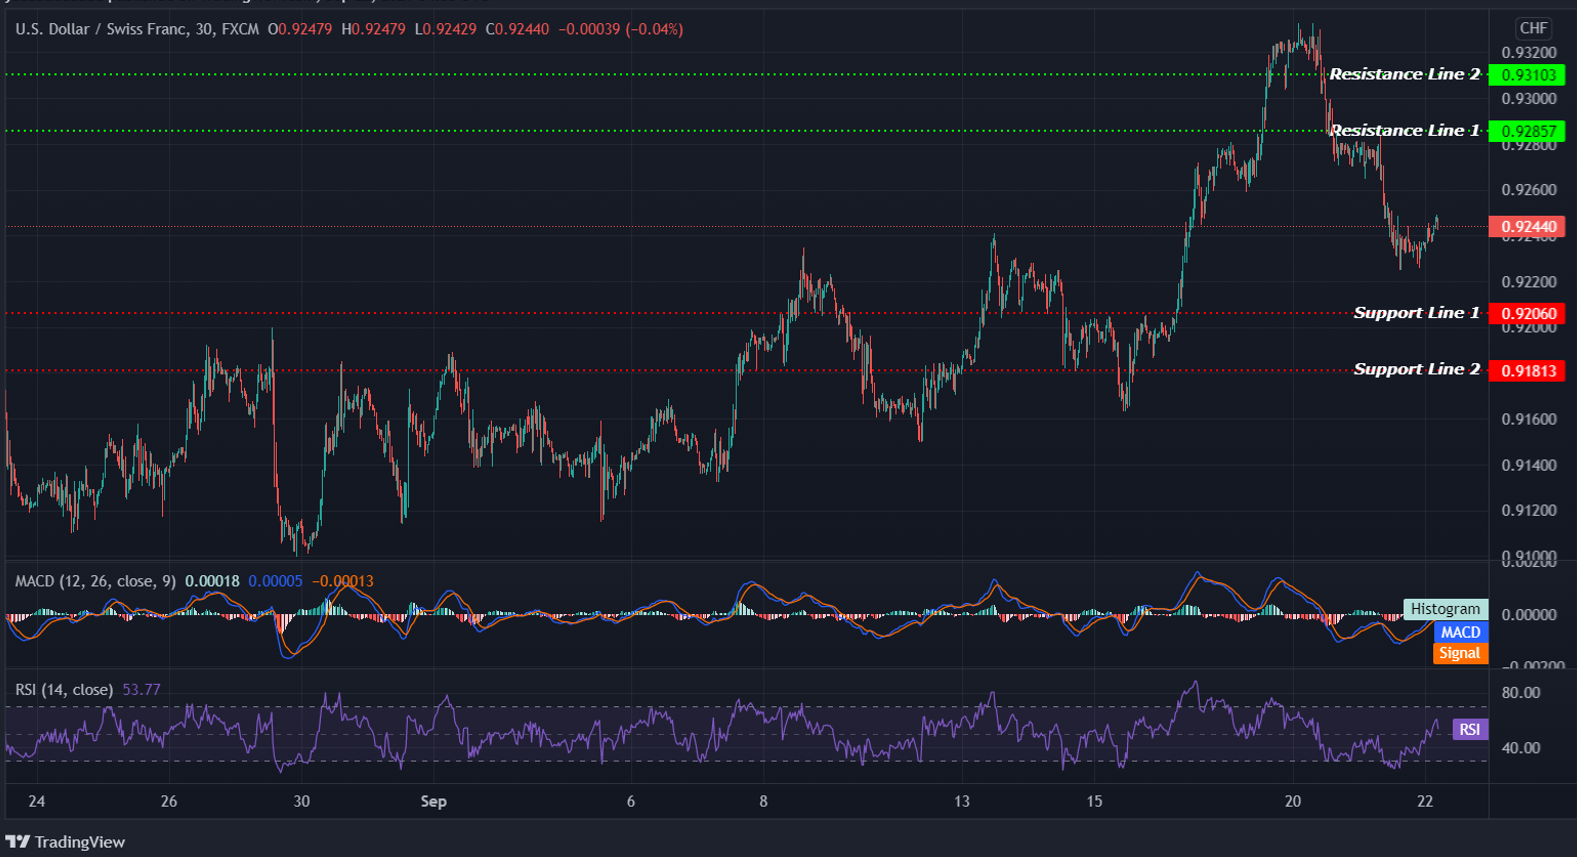Click the 0.91200 price scale label
This screenshot has height=857, width=1577.
1529,510
